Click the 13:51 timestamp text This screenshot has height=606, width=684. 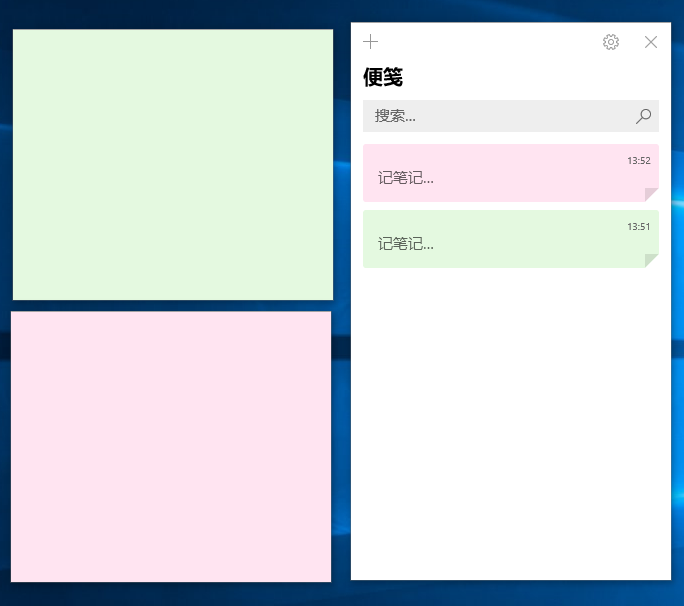coord(639,226)
